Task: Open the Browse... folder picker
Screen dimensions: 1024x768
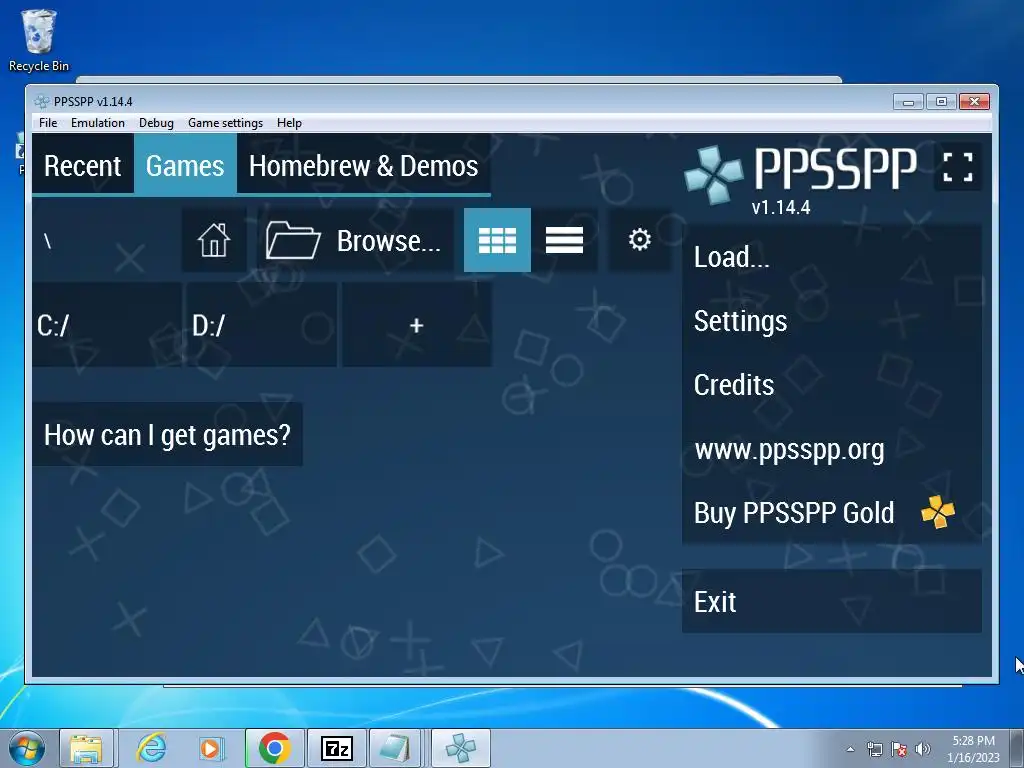Action: click(x=355, y=240)
